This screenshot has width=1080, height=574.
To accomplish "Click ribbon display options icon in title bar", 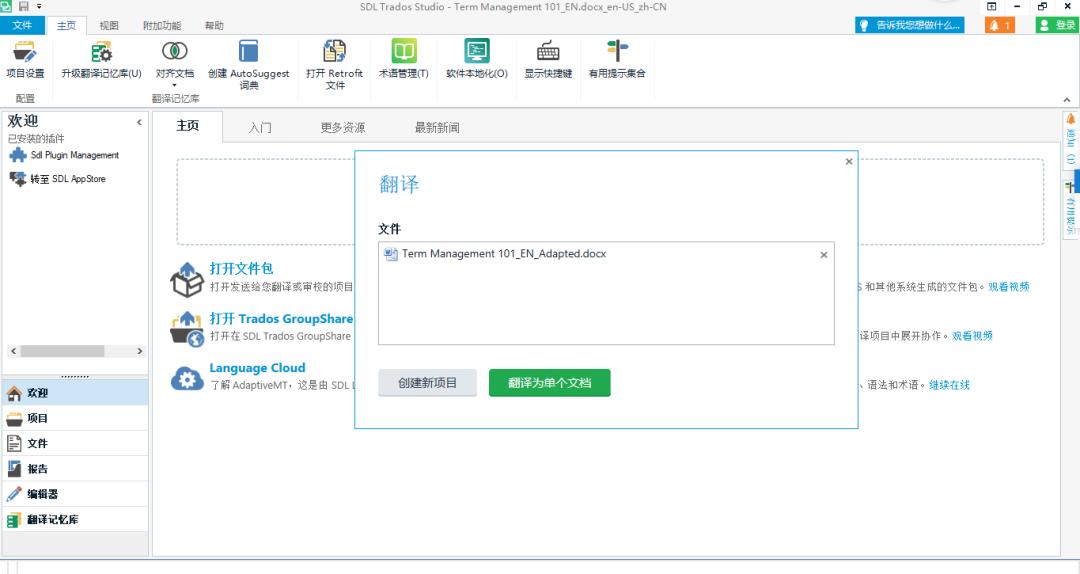I will tap(992, 6).
